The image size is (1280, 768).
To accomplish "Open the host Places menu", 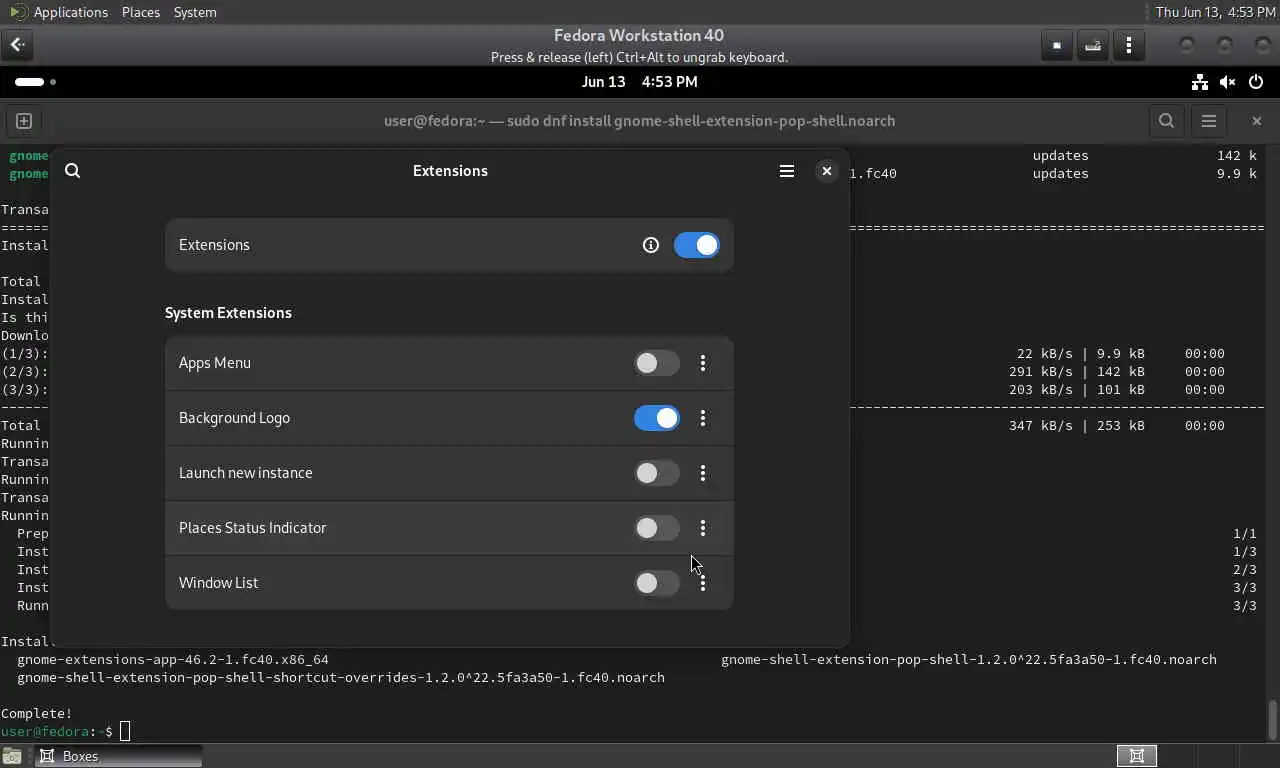I will point(141,12).
